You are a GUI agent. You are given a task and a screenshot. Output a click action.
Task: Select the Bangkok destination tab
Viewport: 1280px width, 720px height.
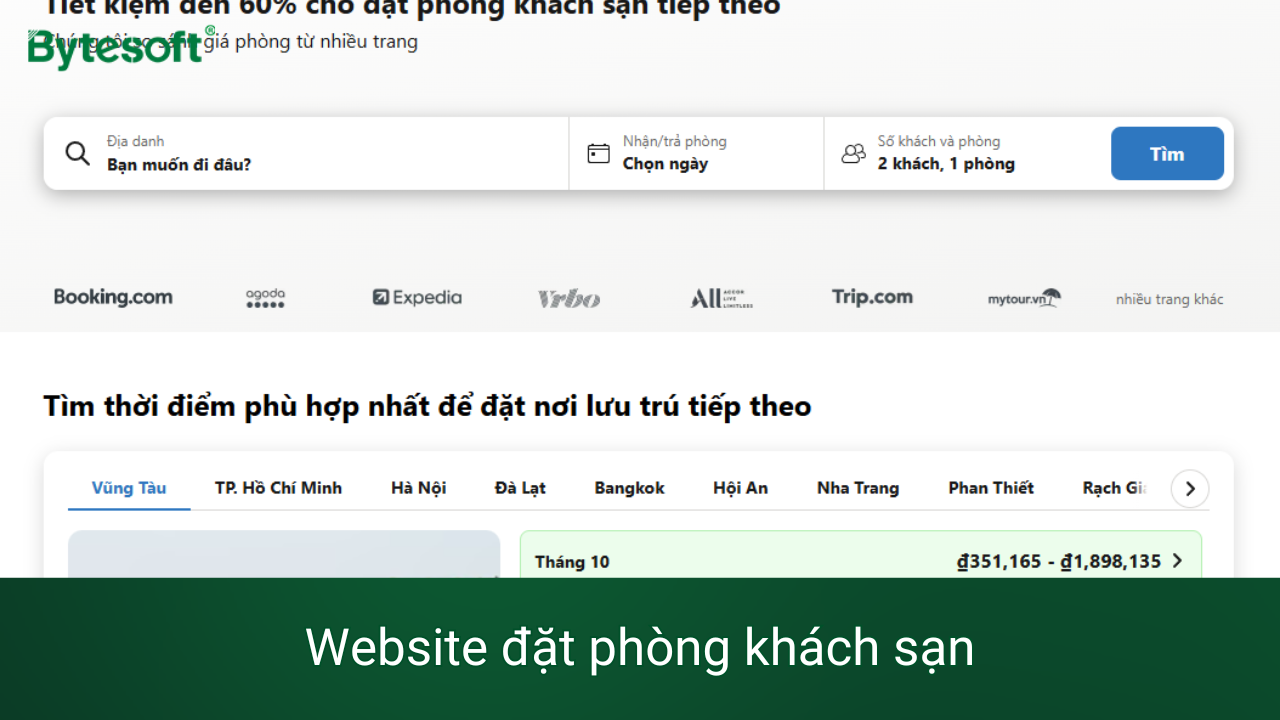[629, 488]
